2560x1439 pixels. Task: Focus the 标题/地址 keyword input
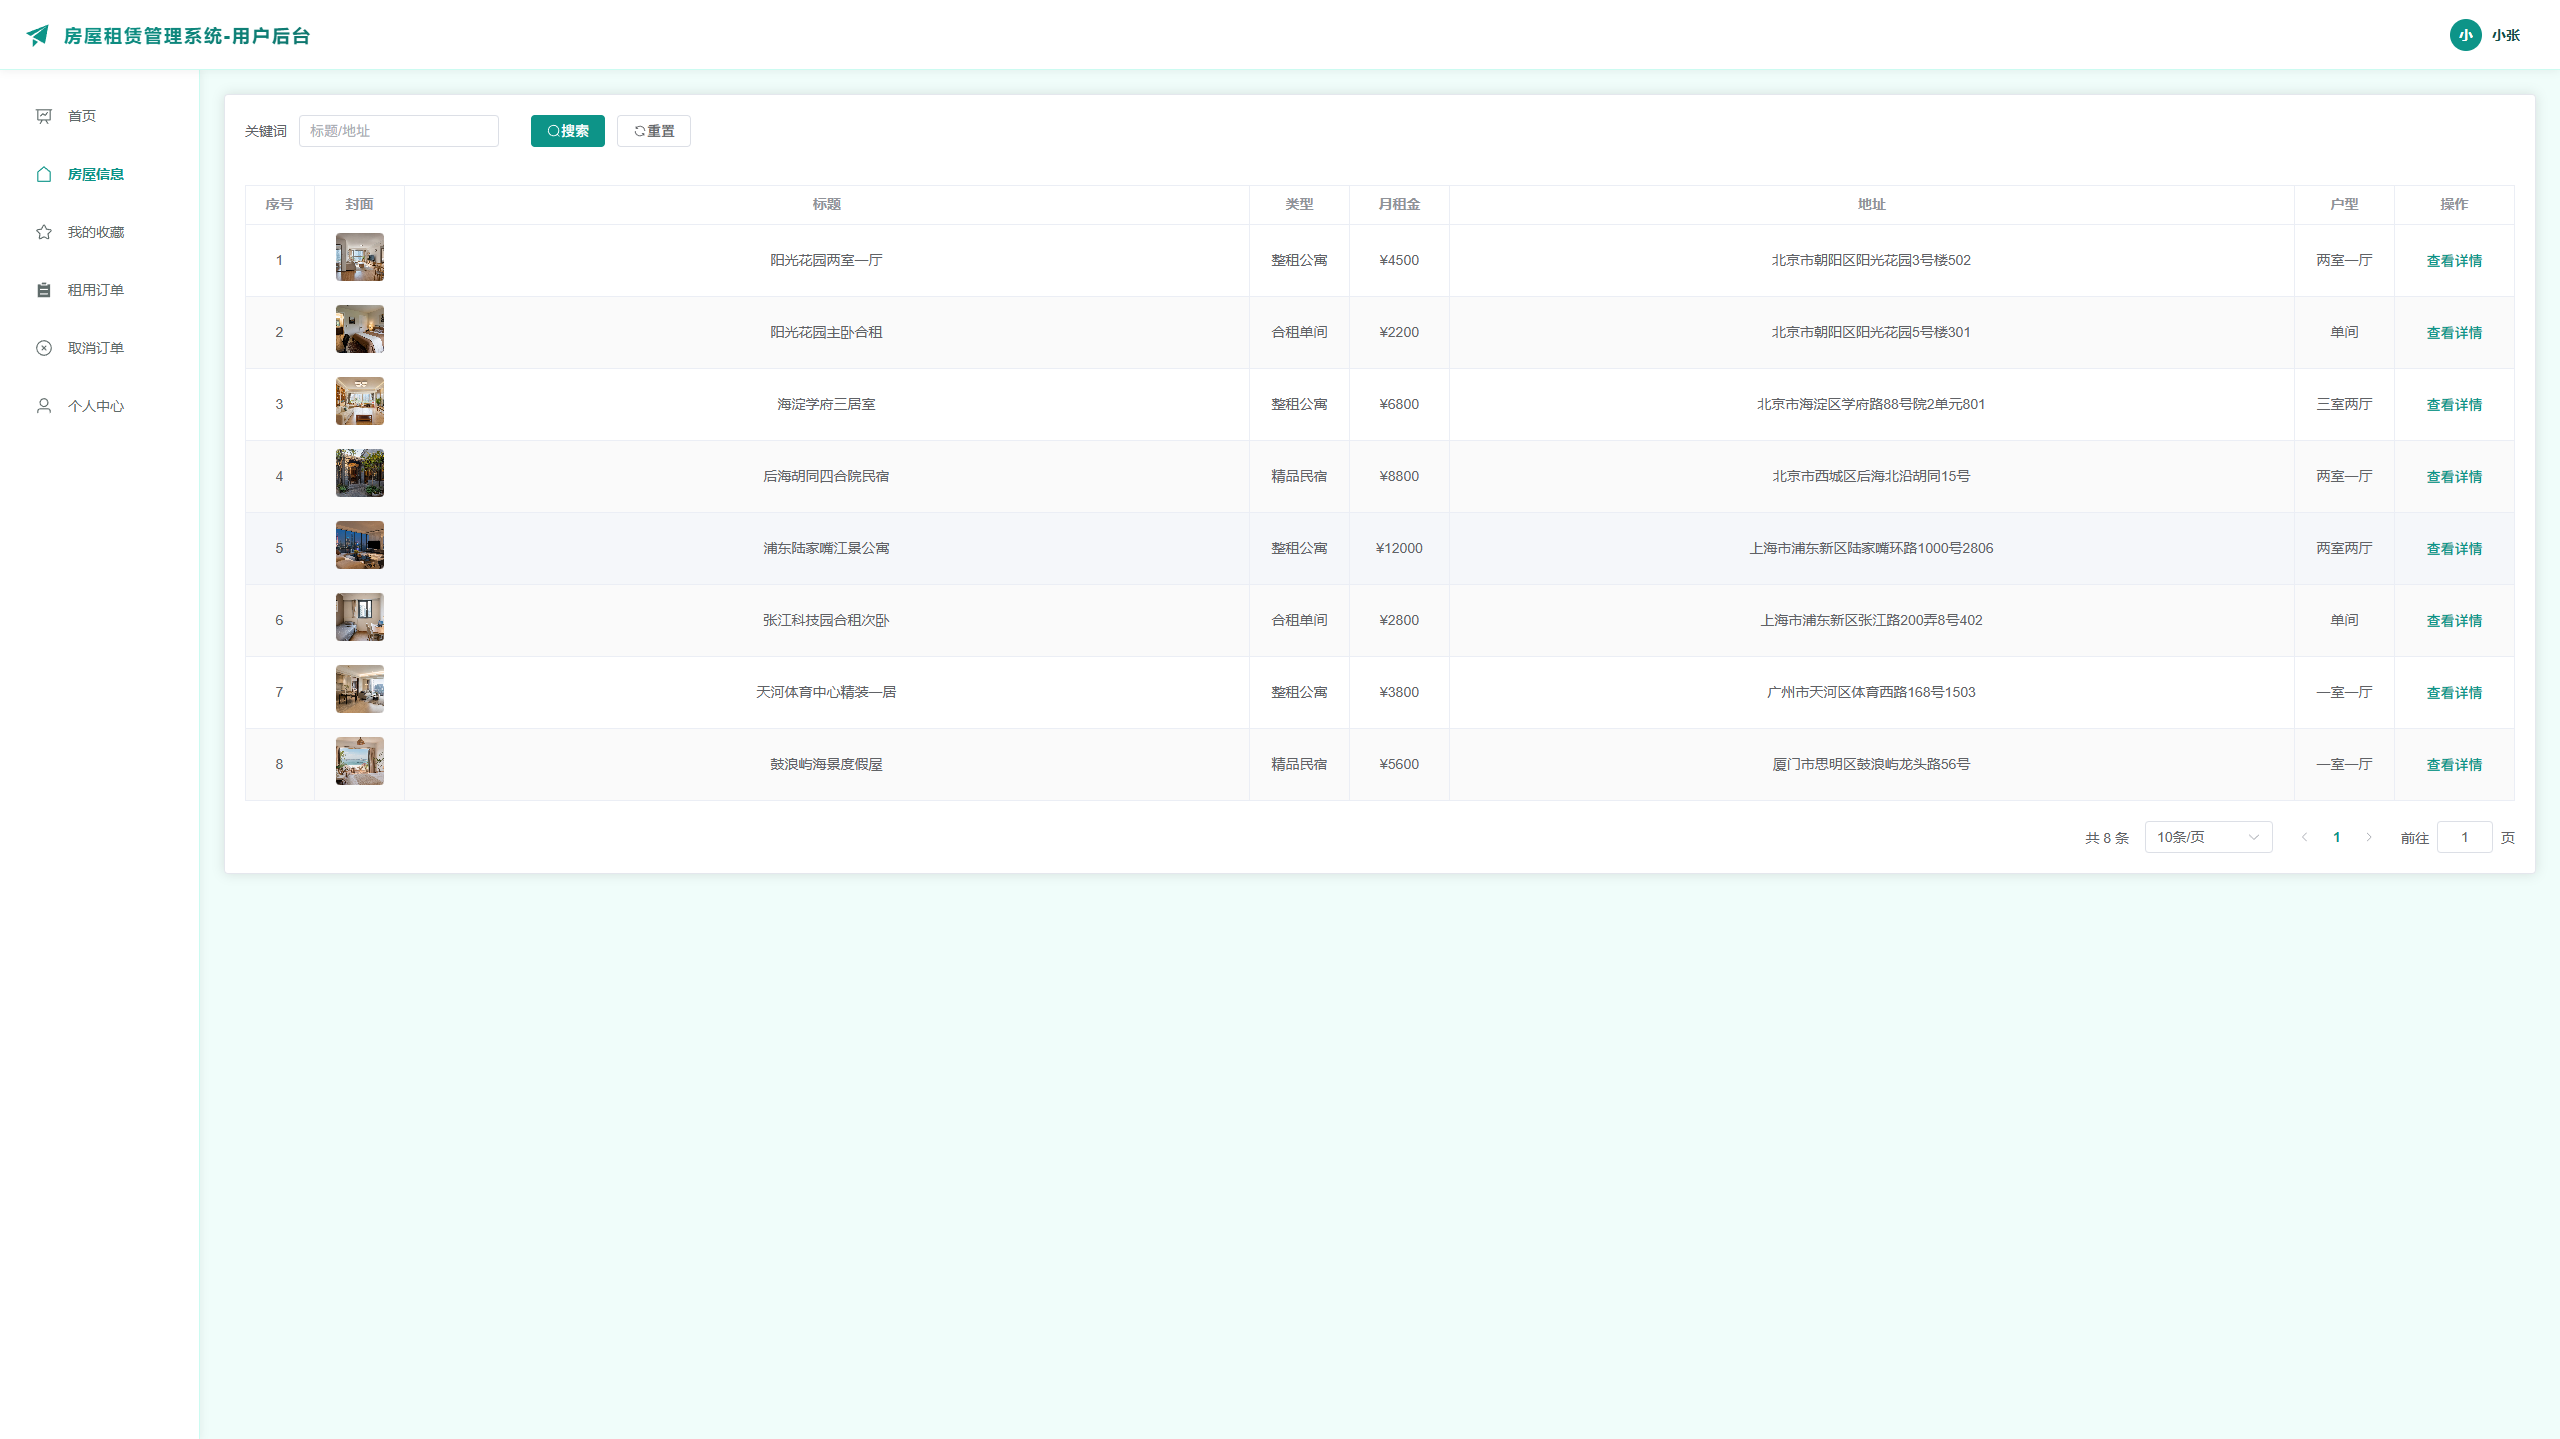(x=399, y=131)
